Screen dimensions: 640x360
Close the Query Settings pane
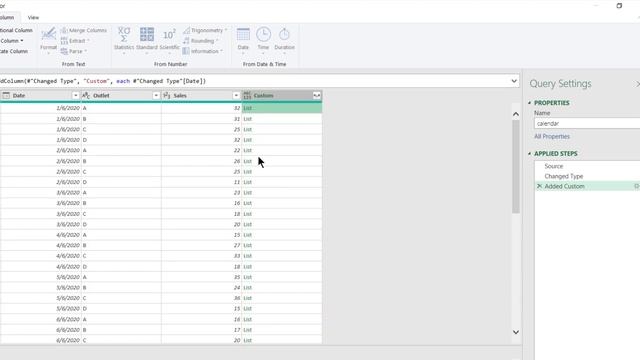pos(637,84)
